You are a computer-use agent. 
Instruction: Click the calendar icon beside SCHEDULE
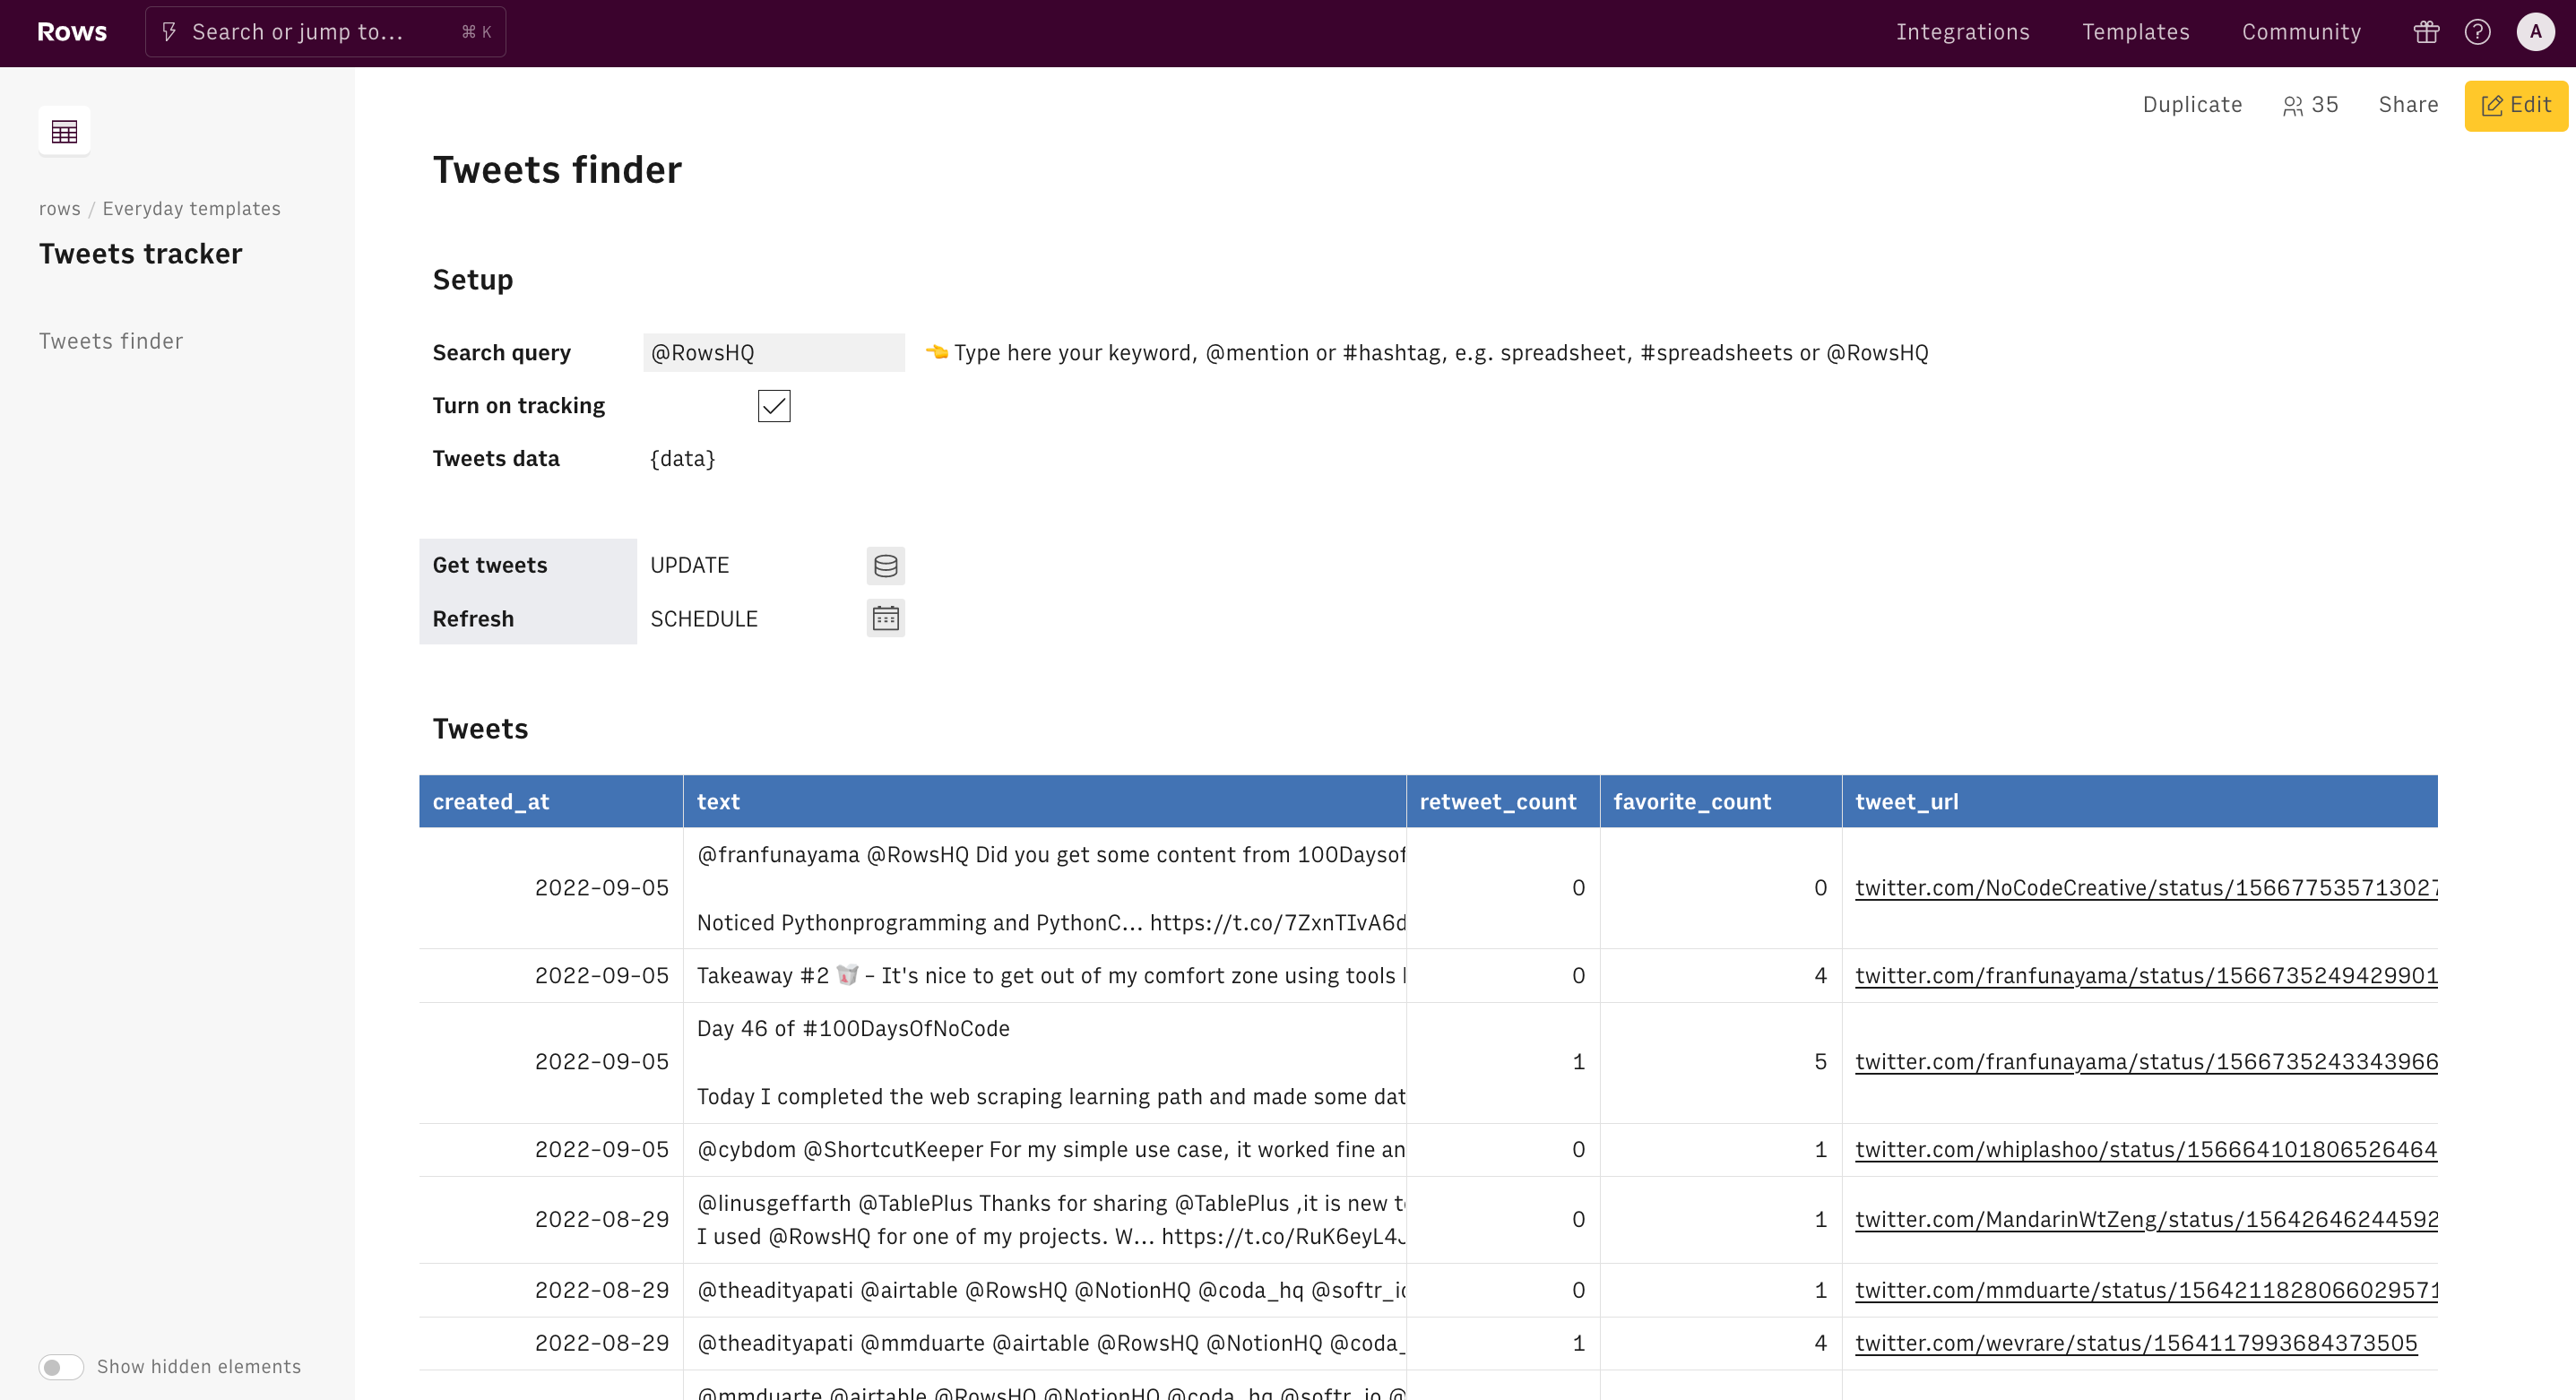coord(885,619)
